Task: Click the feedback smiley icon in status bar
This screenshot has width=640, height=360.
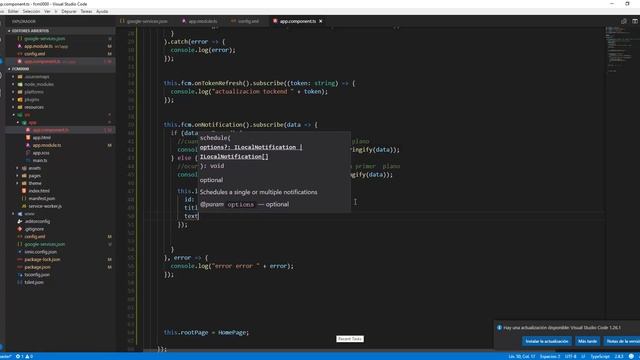Action: (x=631, y=357)
